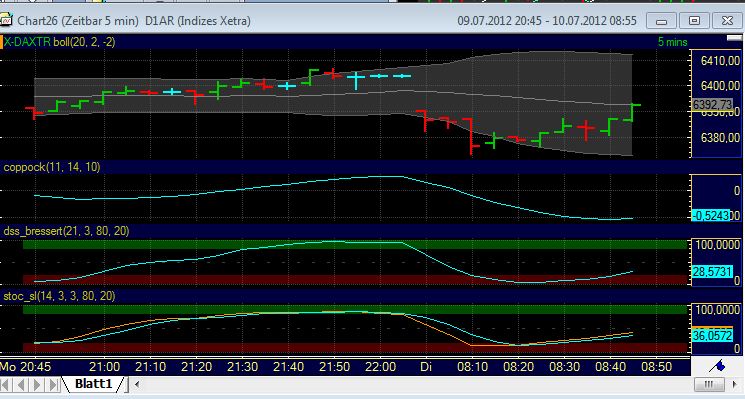745x399 pixels.
Task: Click the Di day separator label on the time axis
Action: 426,367
